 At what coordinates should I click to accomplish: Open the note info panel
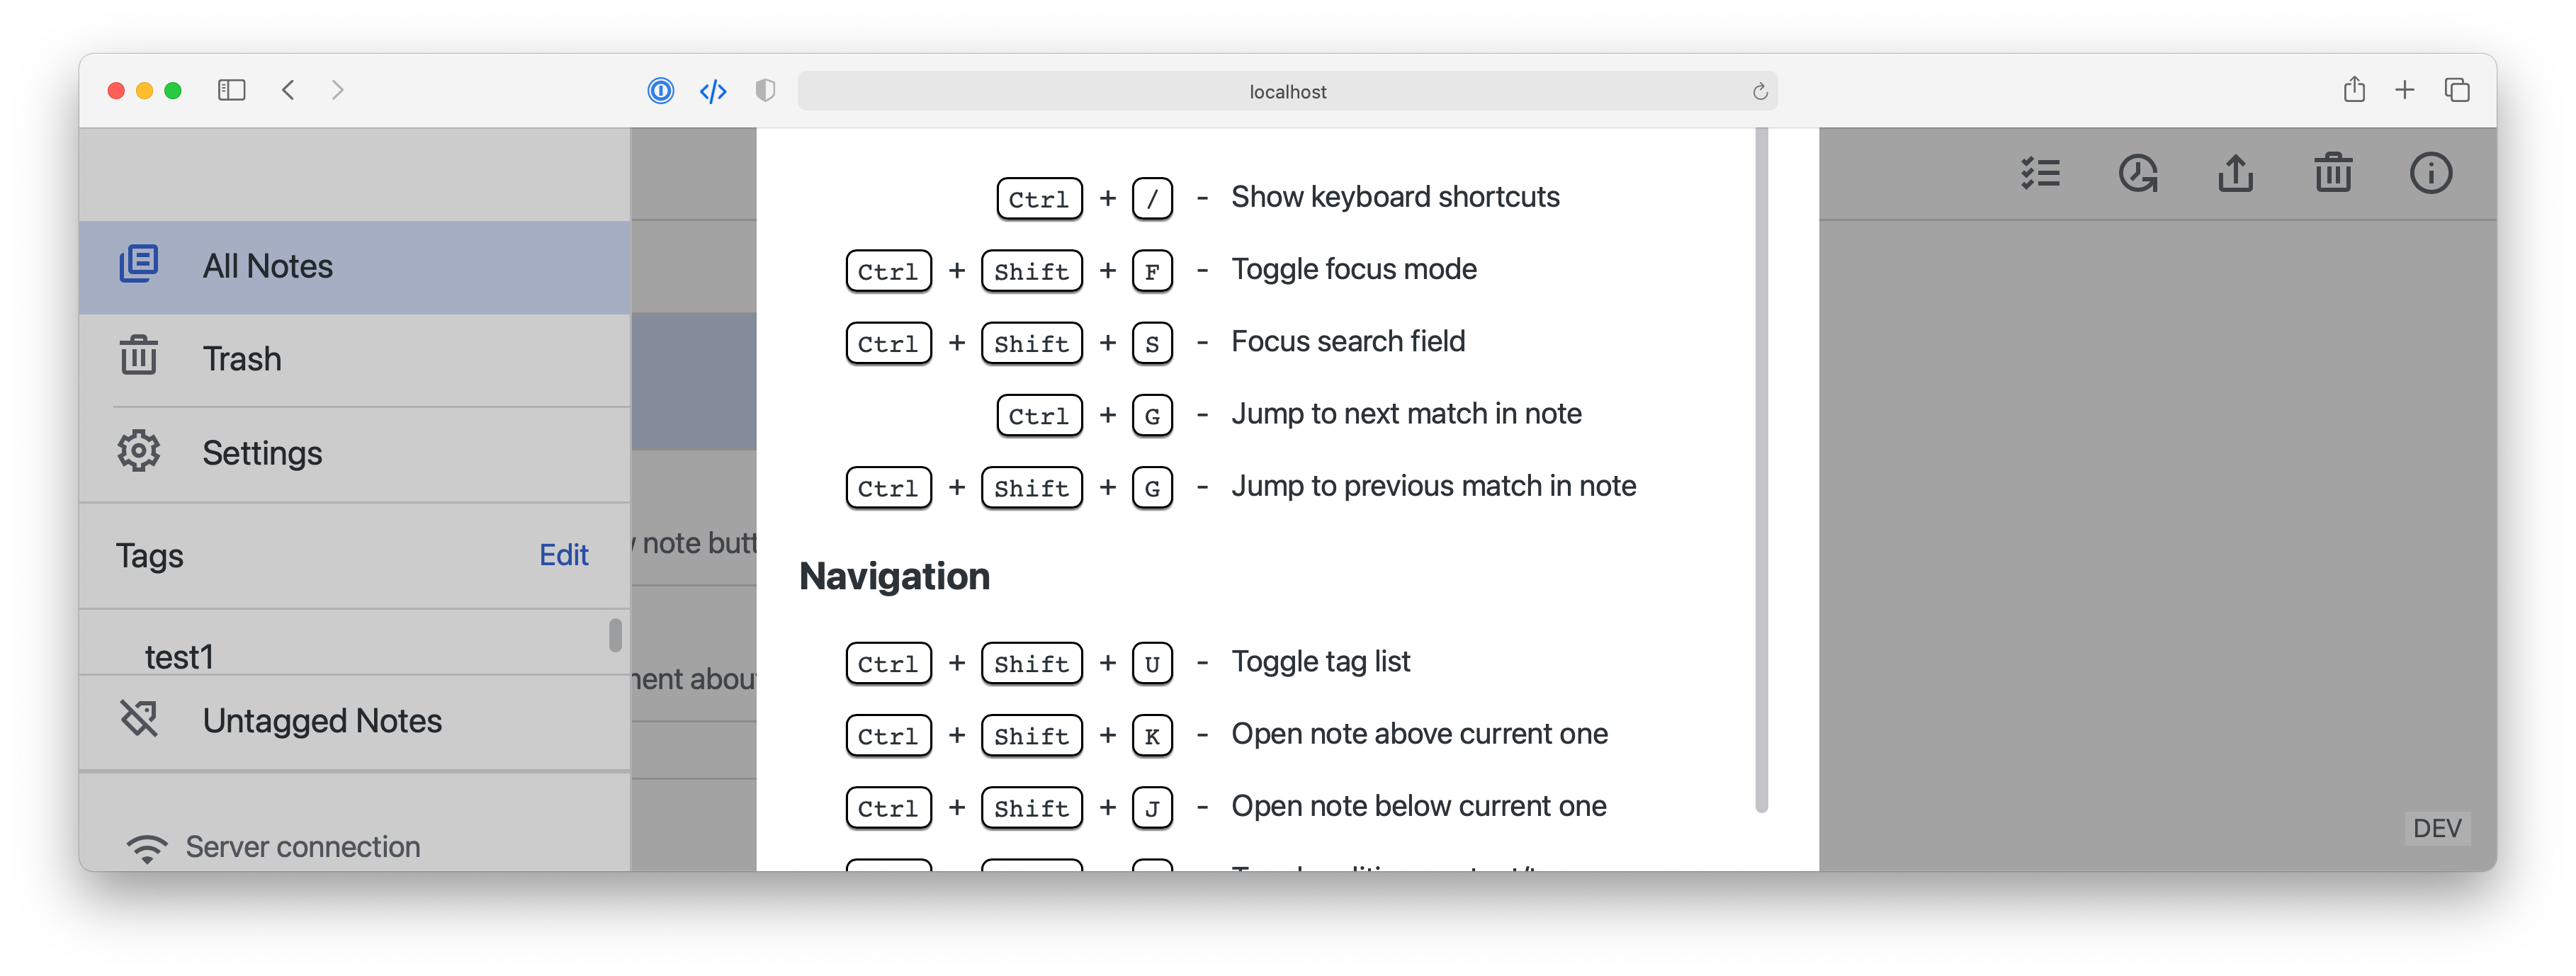click(x=2431, y=173)
